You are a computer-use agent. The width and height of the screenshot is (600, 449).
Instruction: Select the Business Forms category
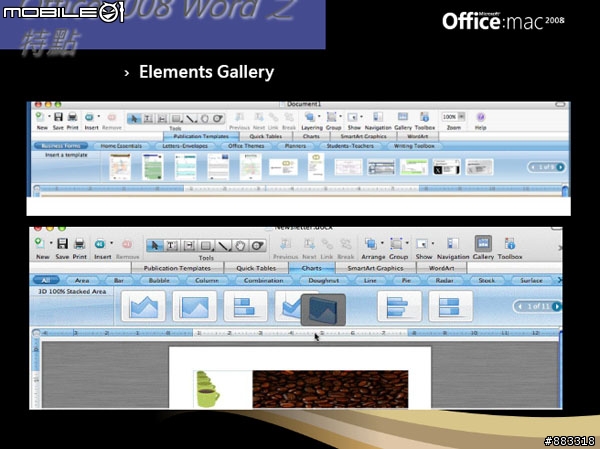click(x=60, y=146)
